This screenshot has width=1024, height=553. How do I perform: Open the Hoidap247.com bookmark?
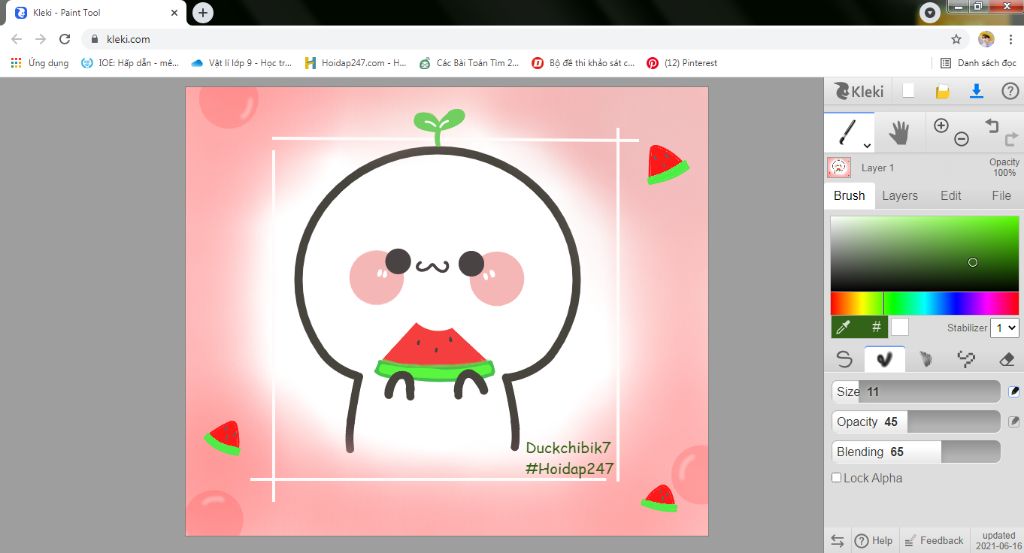click(355, 63)
